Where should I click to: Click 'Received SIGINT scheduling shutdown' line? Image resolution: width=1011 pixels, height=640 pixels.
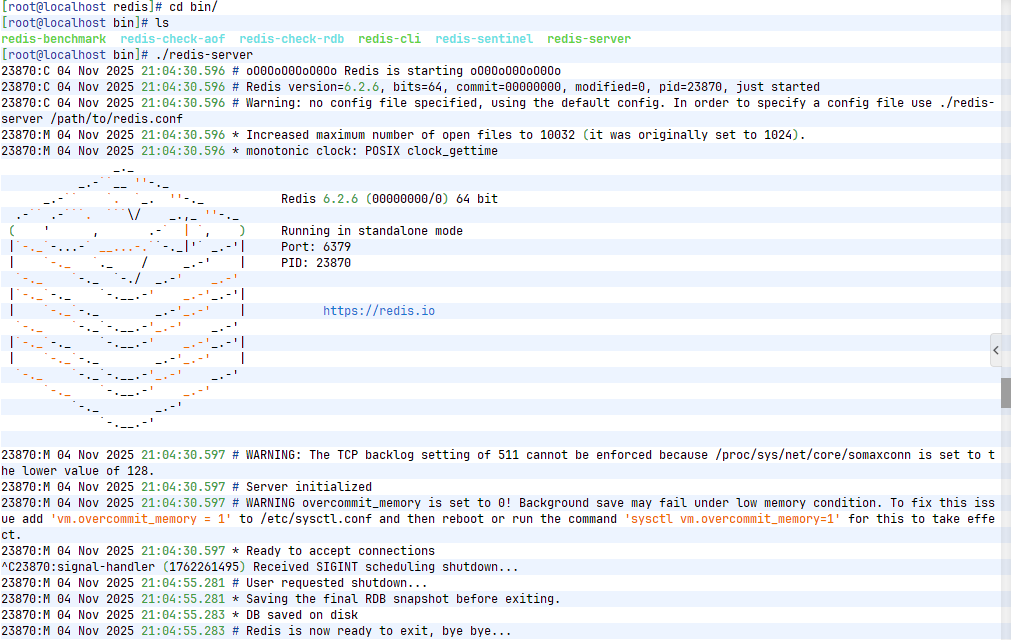coord(260,567)
